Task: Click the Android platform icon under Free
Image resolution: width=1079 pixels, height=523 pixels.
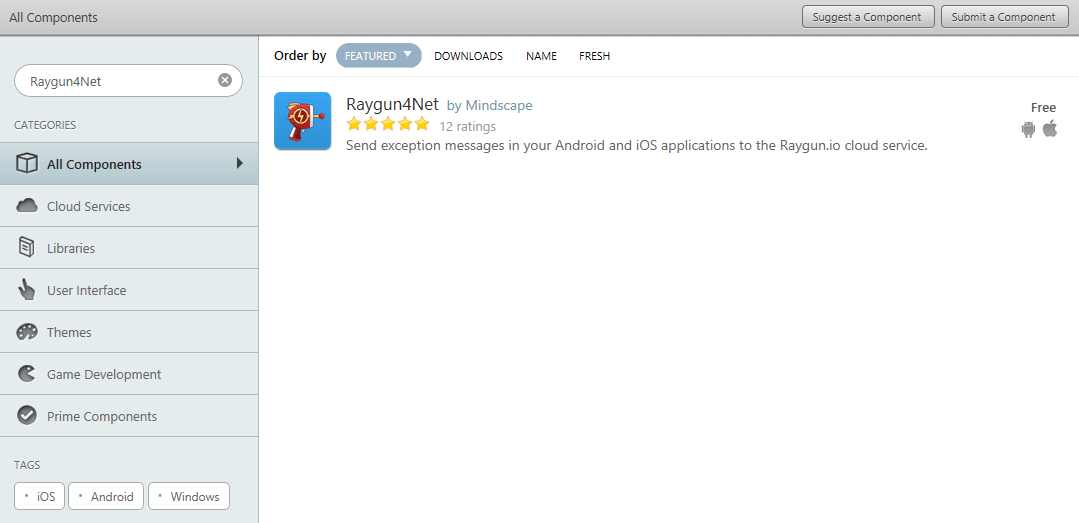Action: coord(1028,129)
